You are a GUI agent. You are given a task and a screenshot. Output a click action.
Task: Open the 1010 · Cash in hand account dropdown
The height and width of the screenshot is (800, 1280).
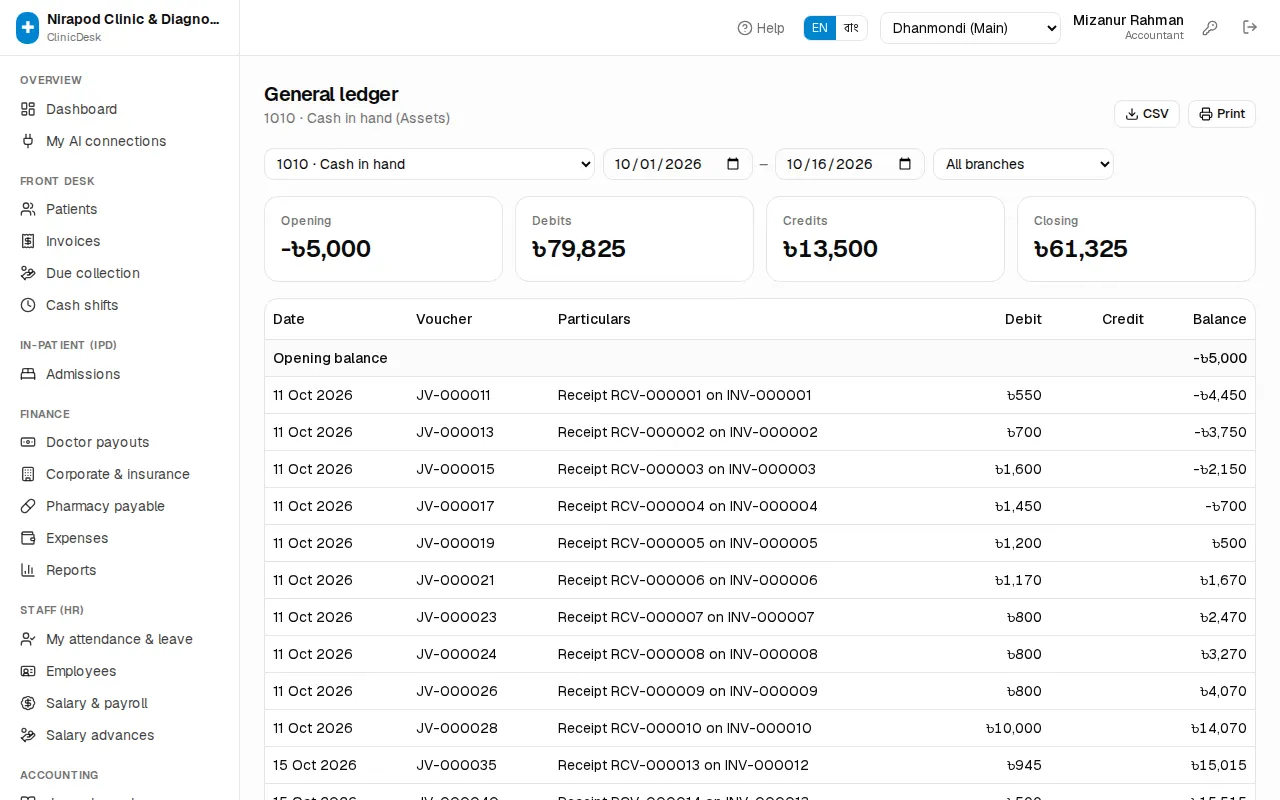tap(429, 164)
